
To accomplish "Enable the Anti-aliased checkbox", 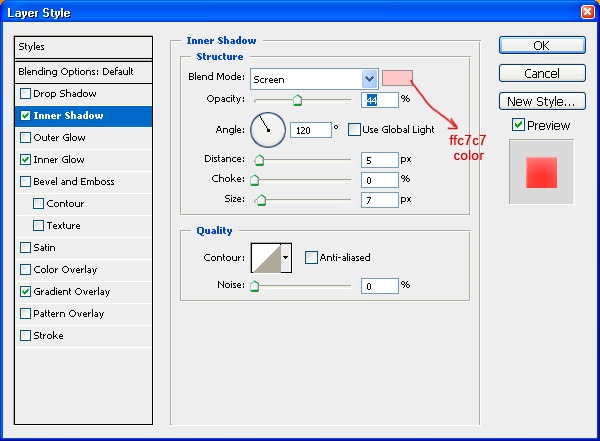I will coord(311,257).
